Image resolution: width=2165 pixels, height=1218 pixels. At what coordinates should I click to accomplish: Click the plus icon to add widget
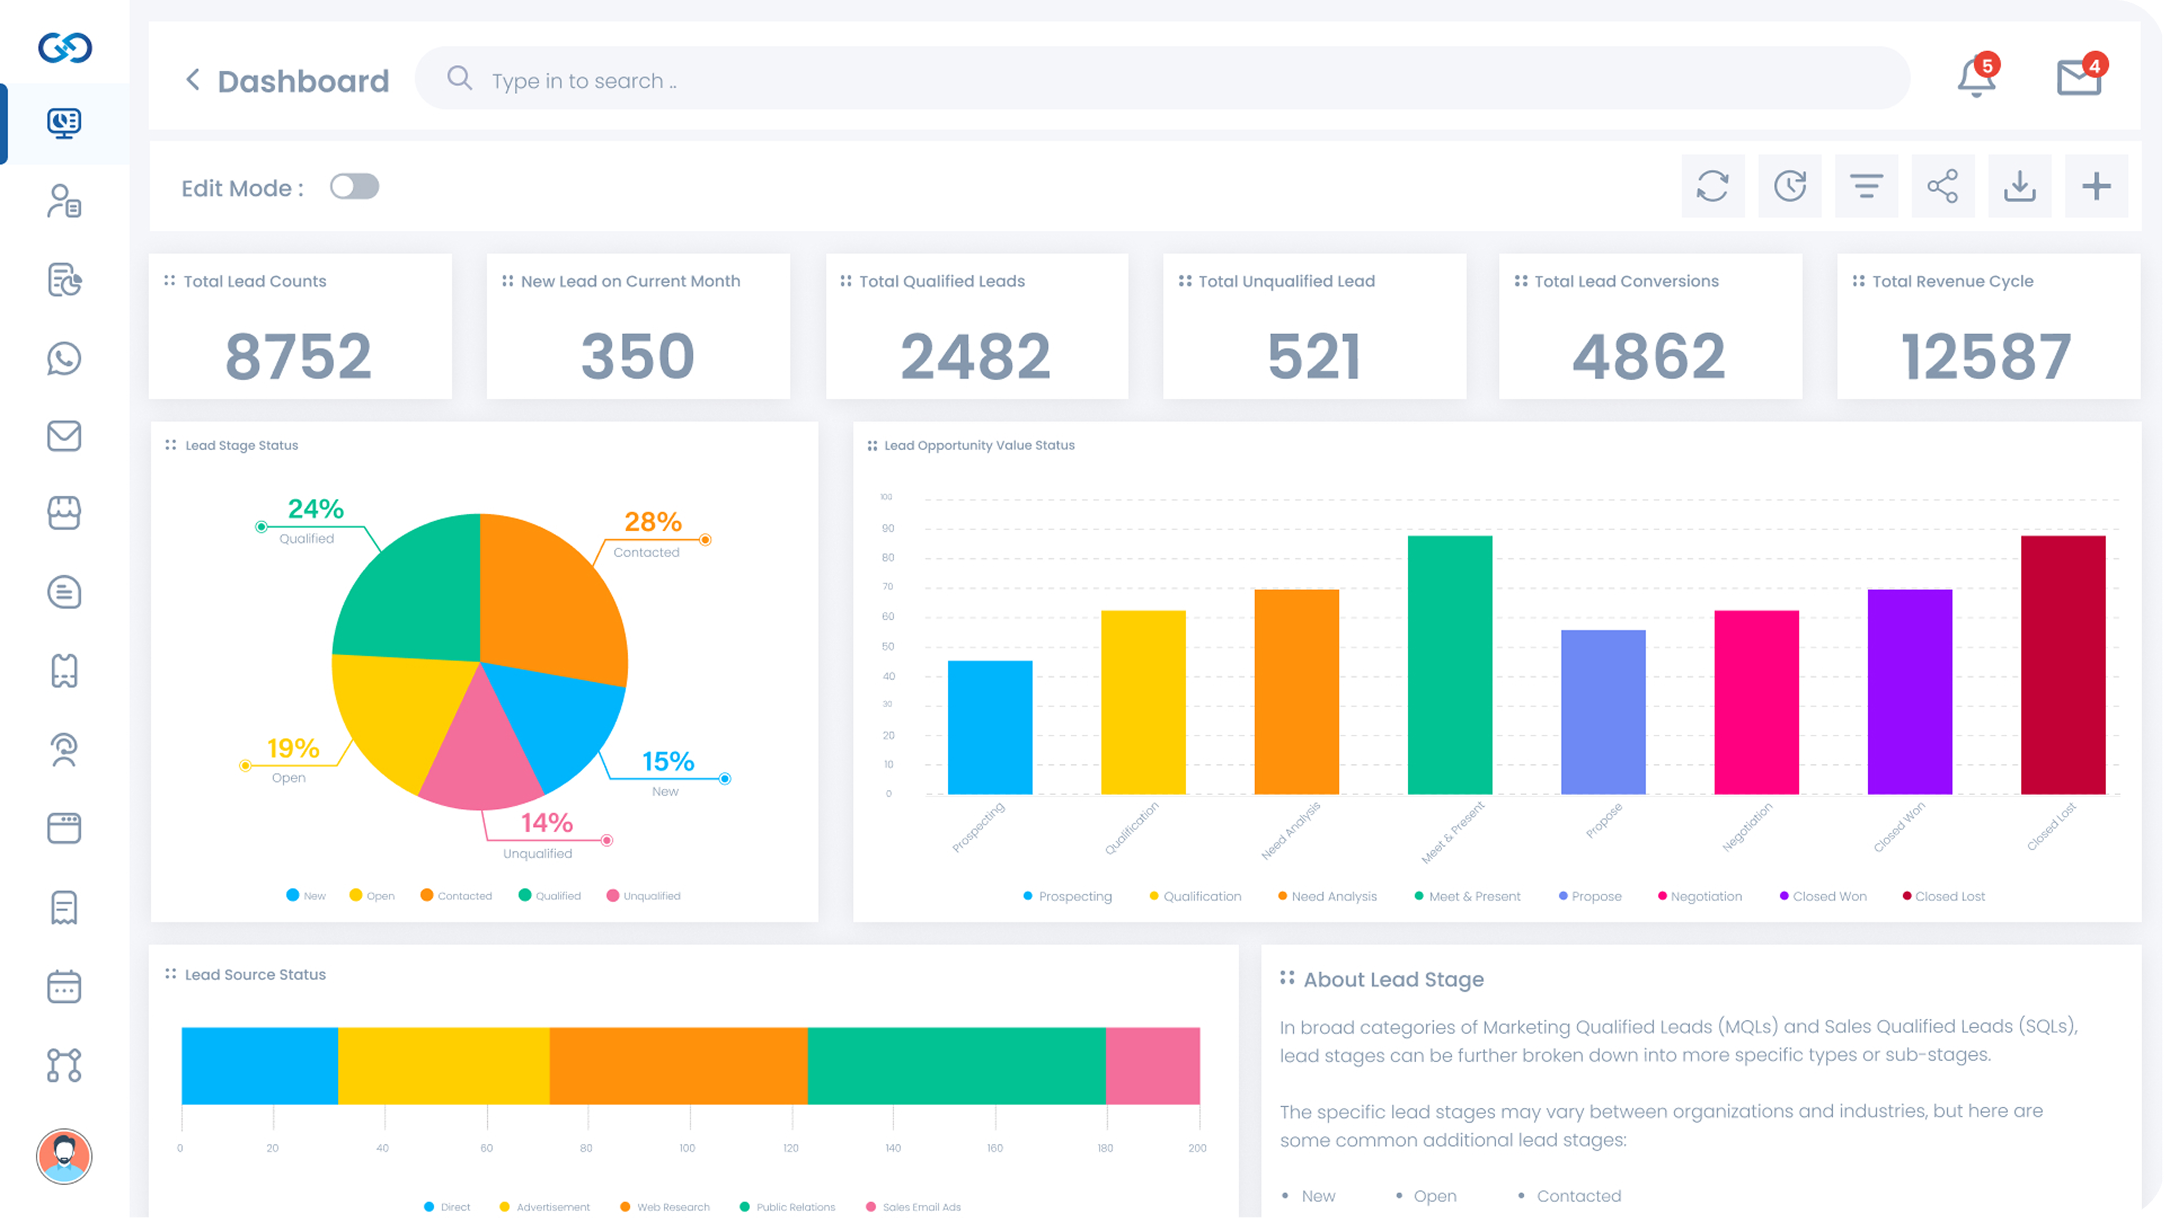(2096, 186)
